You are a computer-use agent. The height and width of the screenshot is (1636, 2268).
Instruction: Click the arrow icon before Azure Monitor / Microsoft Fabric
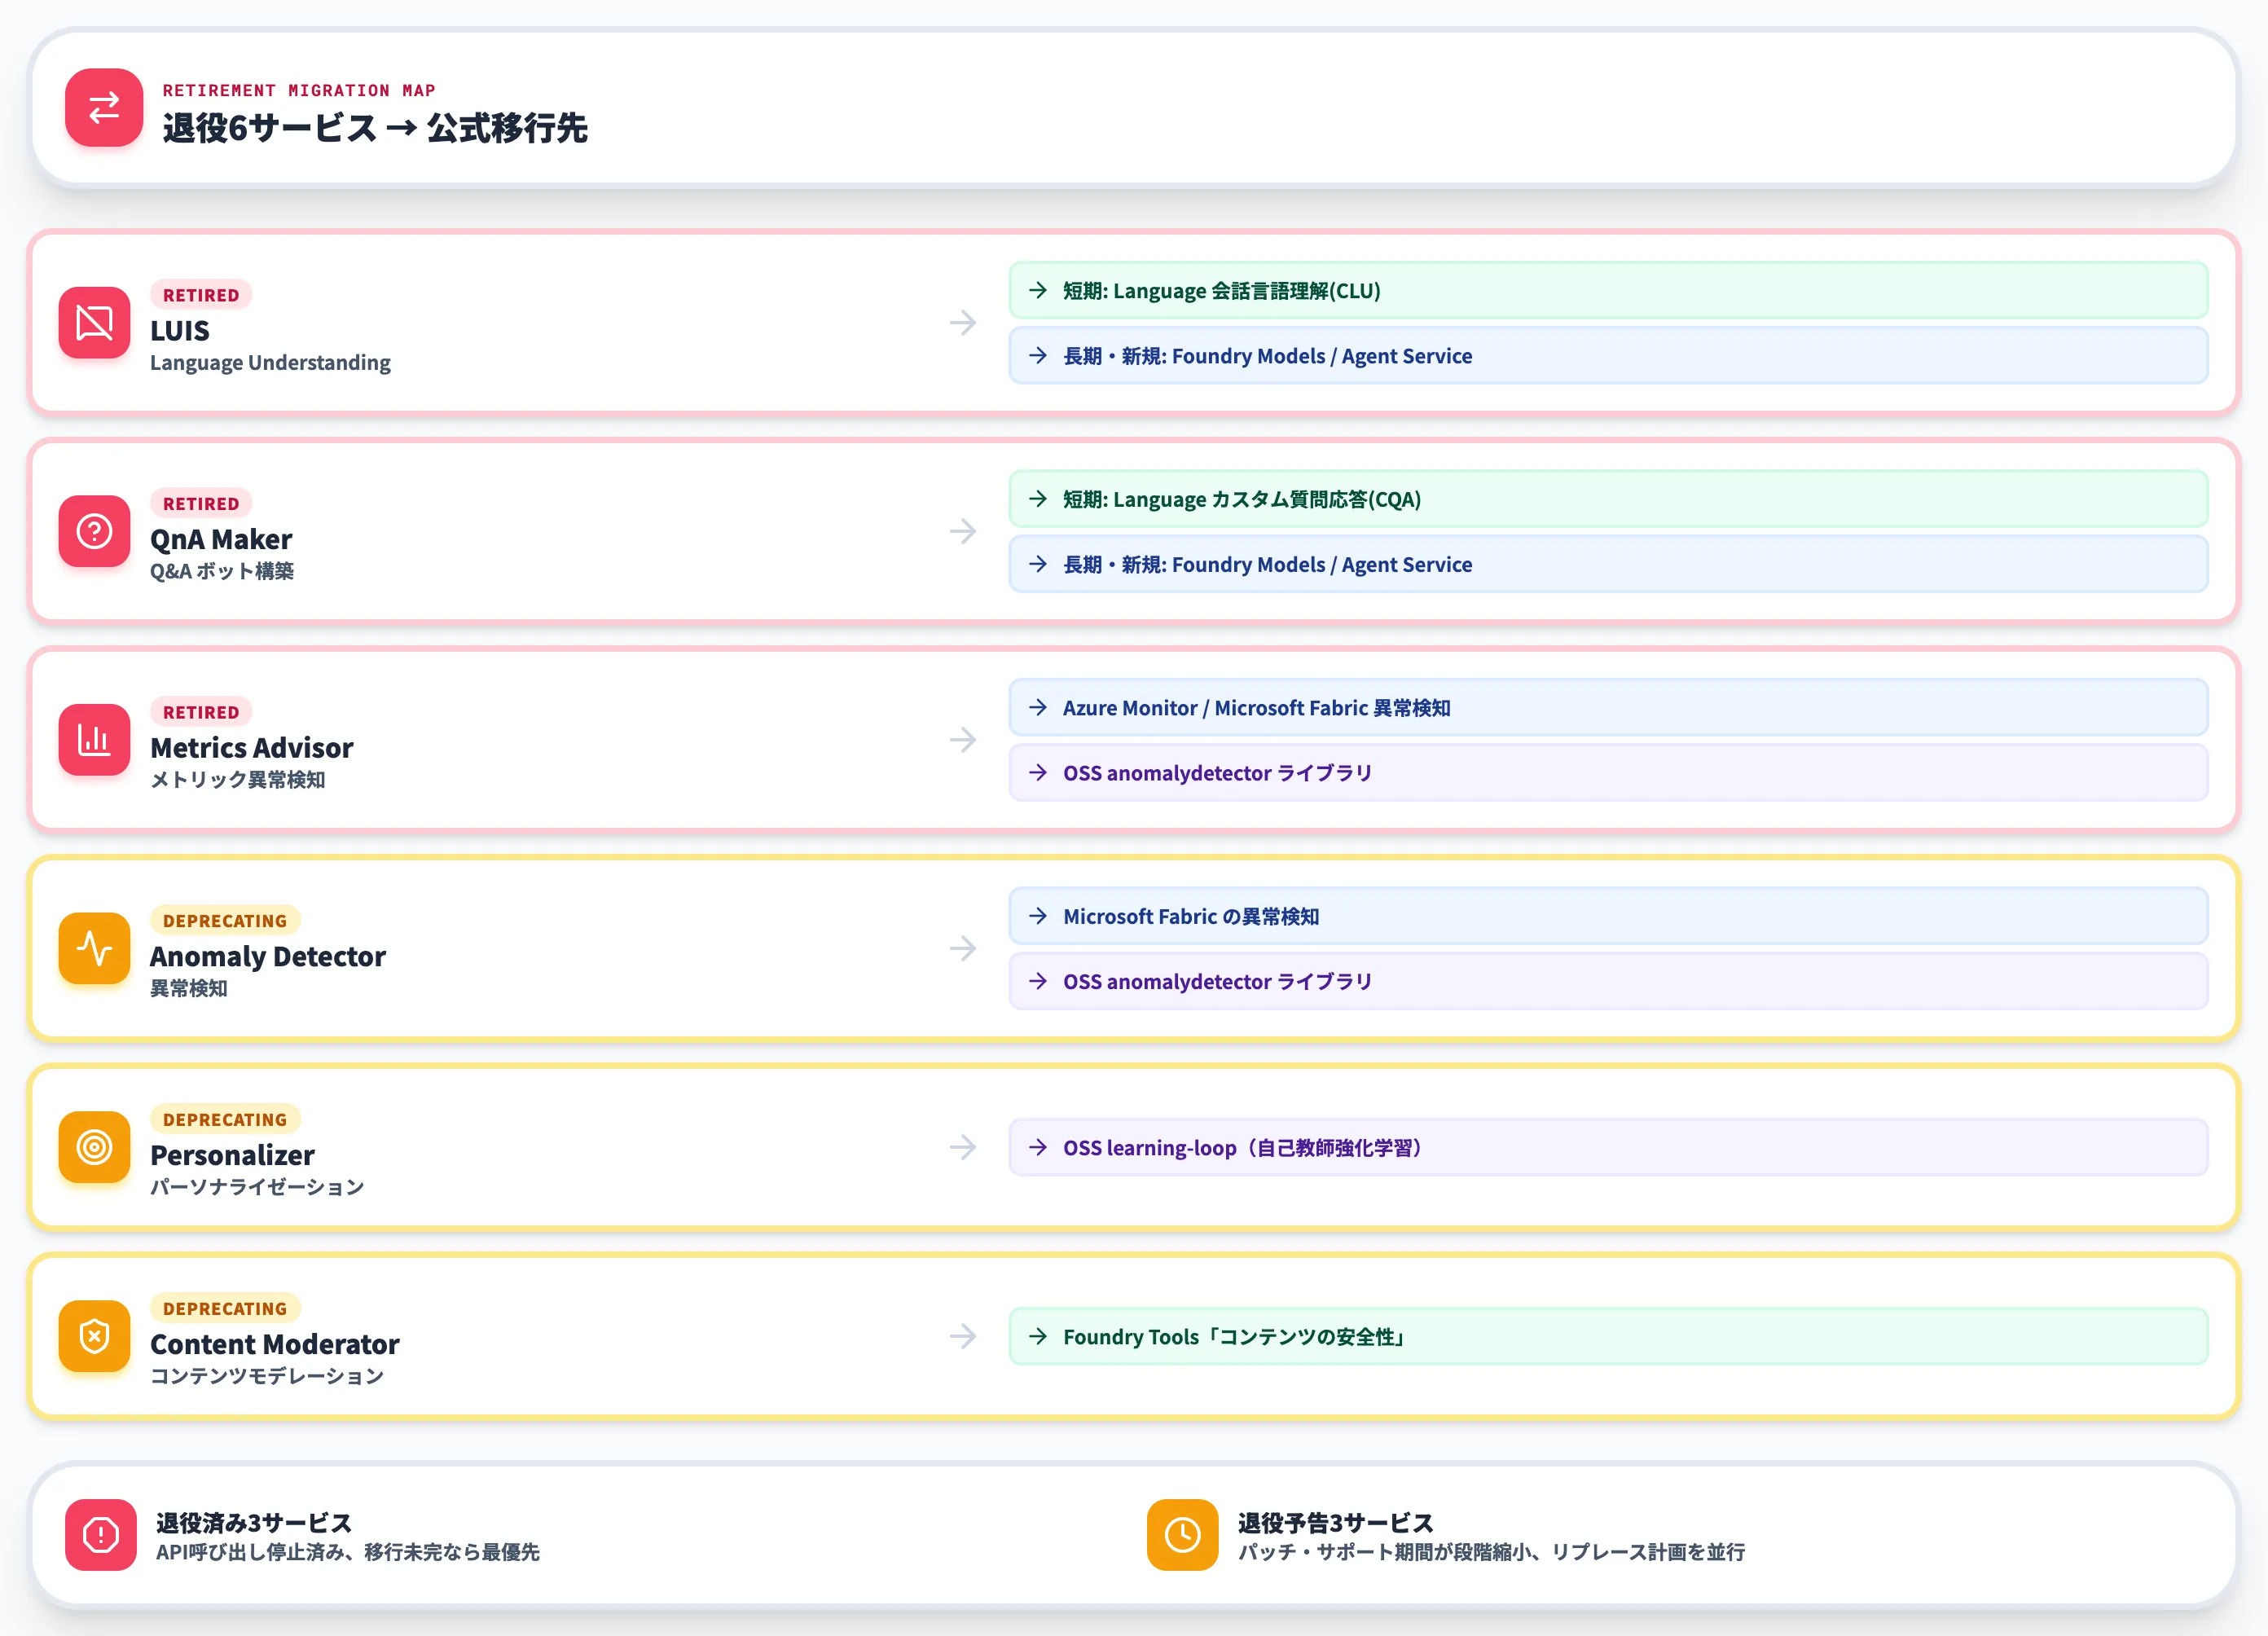(1038, 707)
